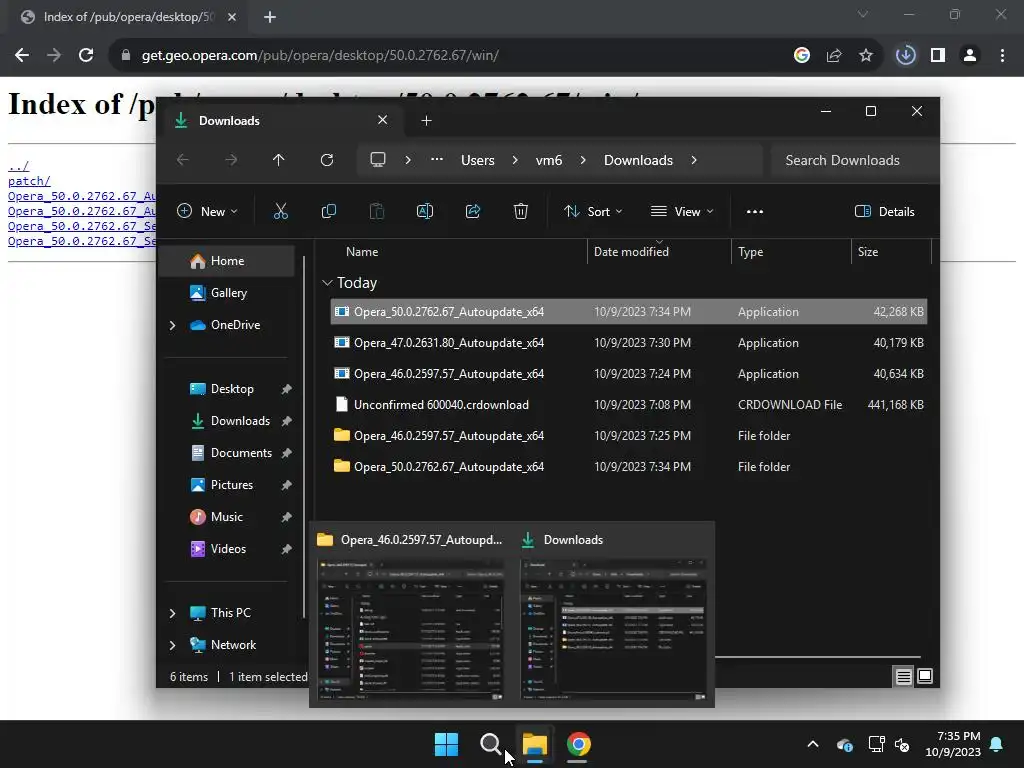Add a new Explorer tab
The height and width of the screenshot is (768, 1024).
426,121
